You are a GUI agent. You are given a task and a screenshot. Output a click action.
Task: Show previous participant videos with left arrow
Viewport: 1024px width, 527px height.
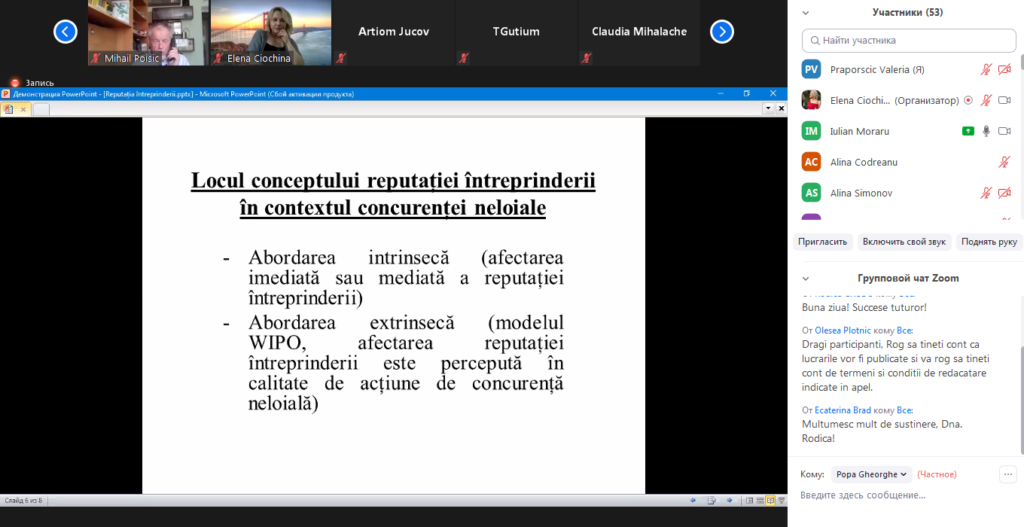point(65,31)
